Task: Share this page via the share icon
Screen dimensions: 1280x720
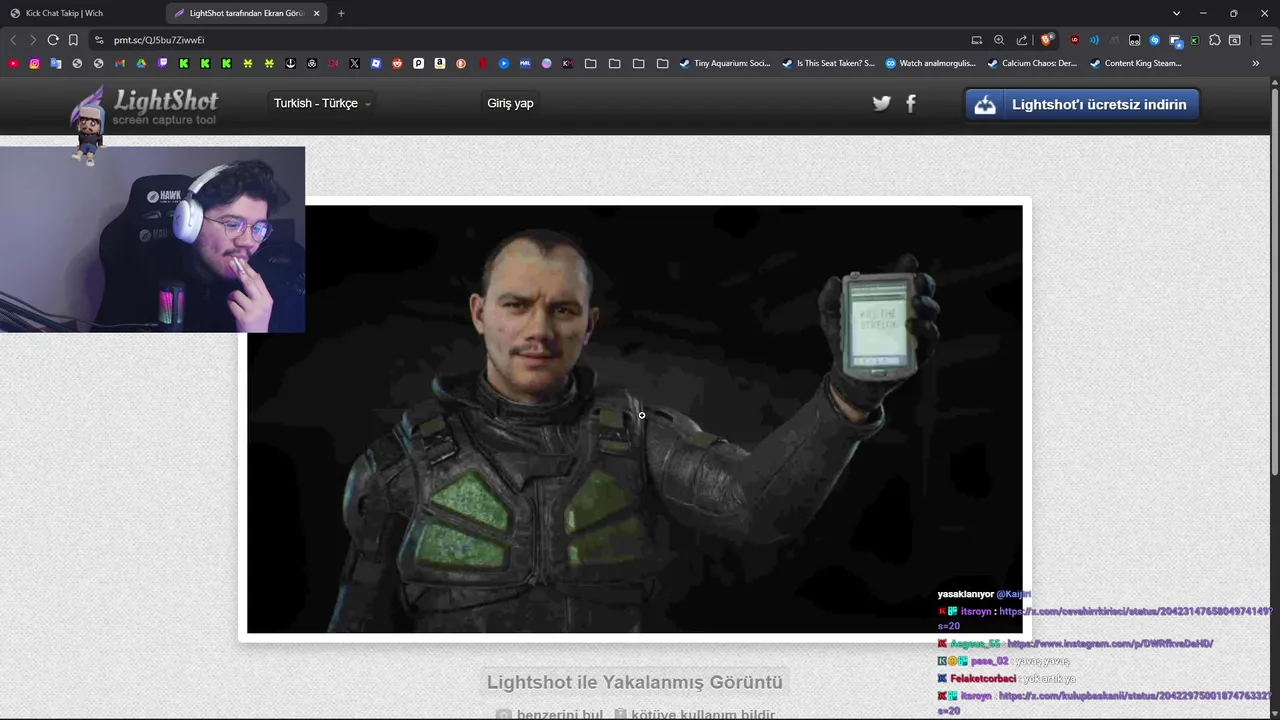Action: [x=1022, y=40]
